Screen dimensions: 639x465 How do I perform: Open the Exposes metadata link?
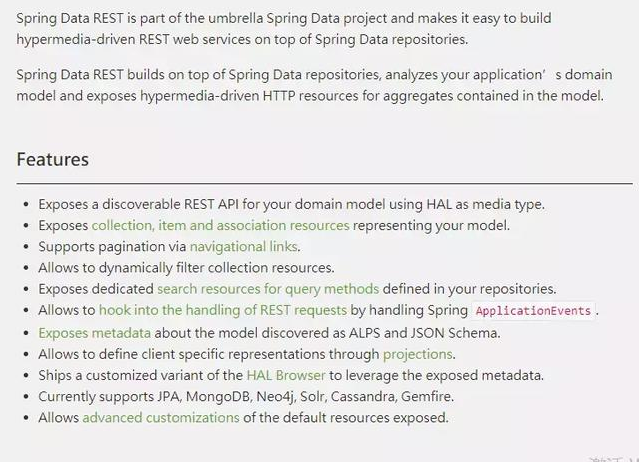[x=94, y=332]
